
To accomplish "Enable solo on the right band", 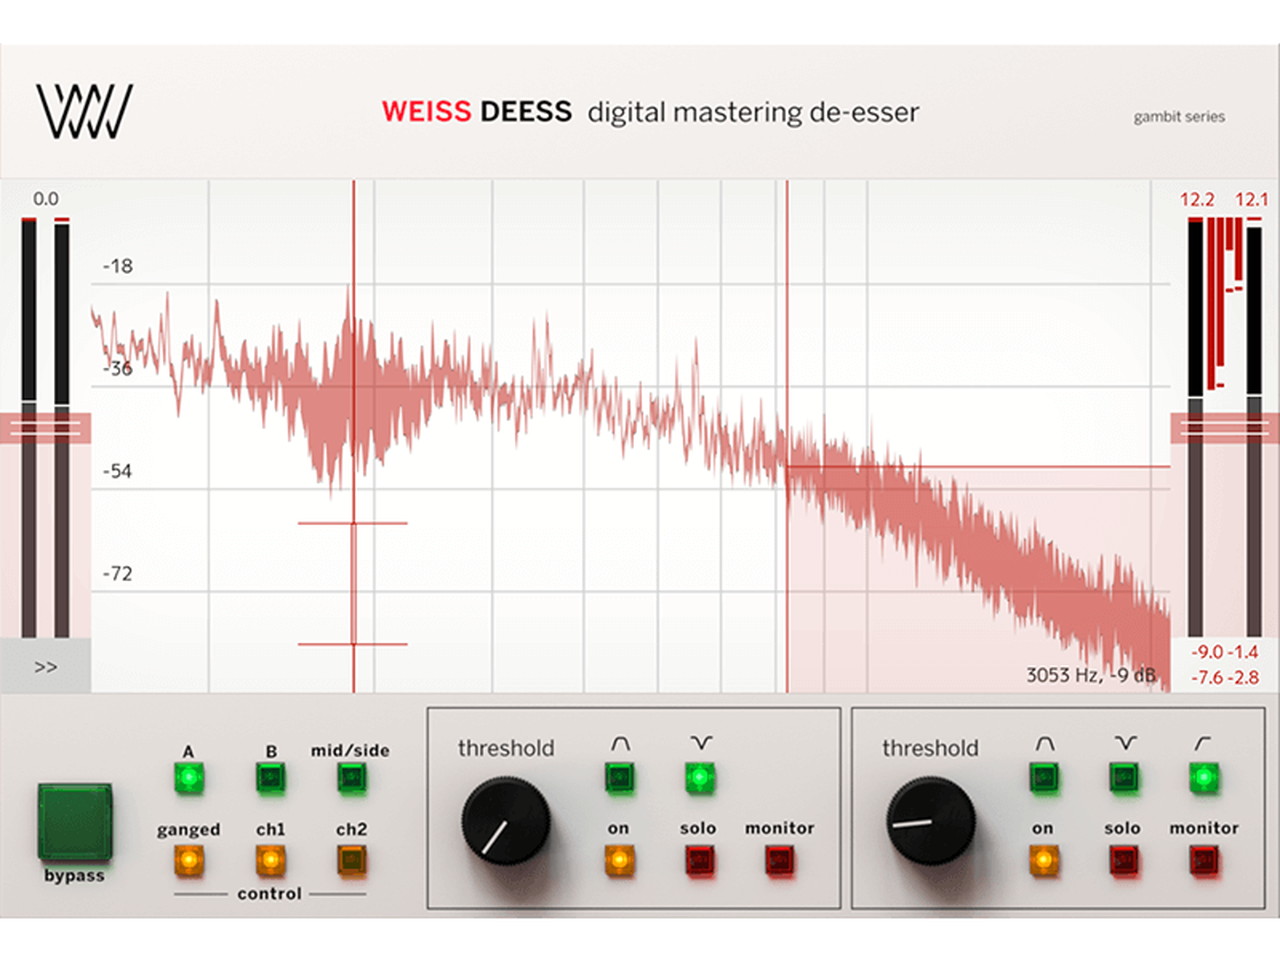I will click(x=1123, y=859).
